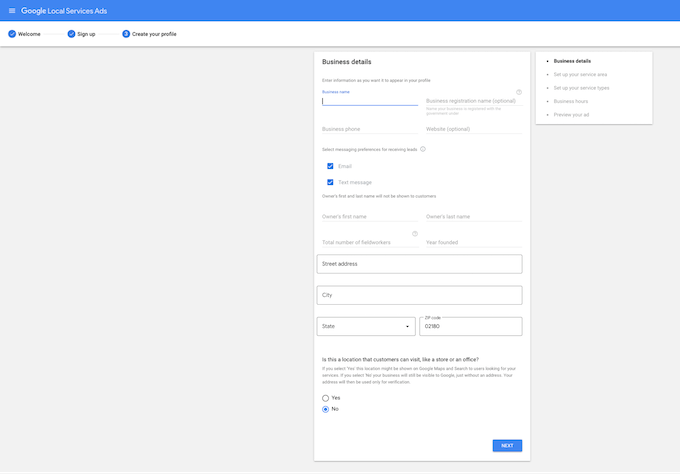Image resolution: width=680 pixels, height=474 pixels.
Task: Click the Welcome step checkmark icon
Action: tap(12, 34)
